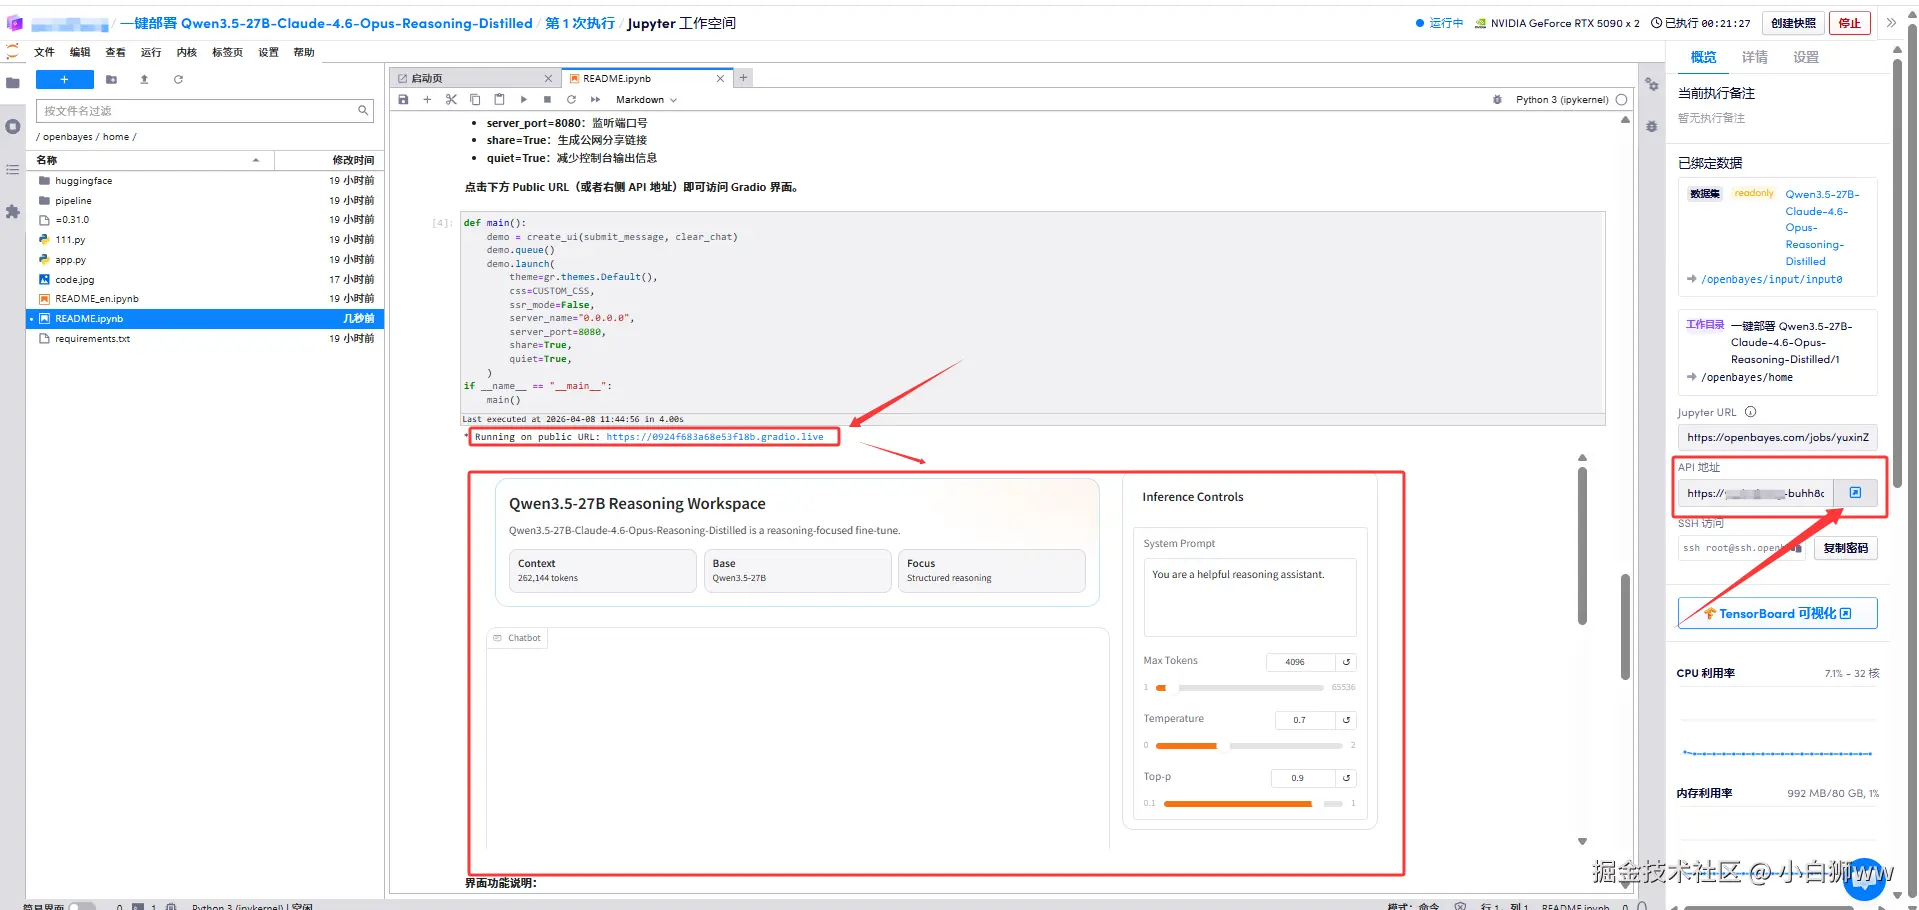Click the info icon beside Jupyter URL
The image size is (1919, 910).
pos(1750,412)
